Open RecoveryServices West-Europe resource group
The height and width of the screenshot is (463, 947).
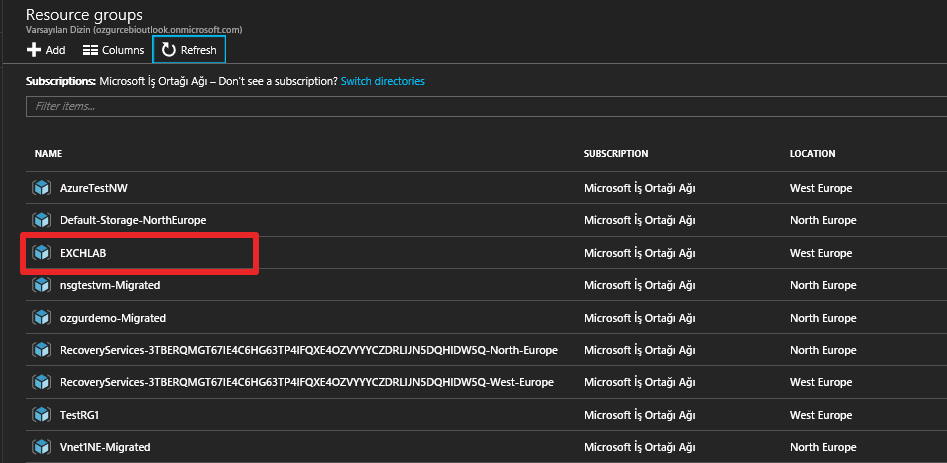tap(307, 382)
